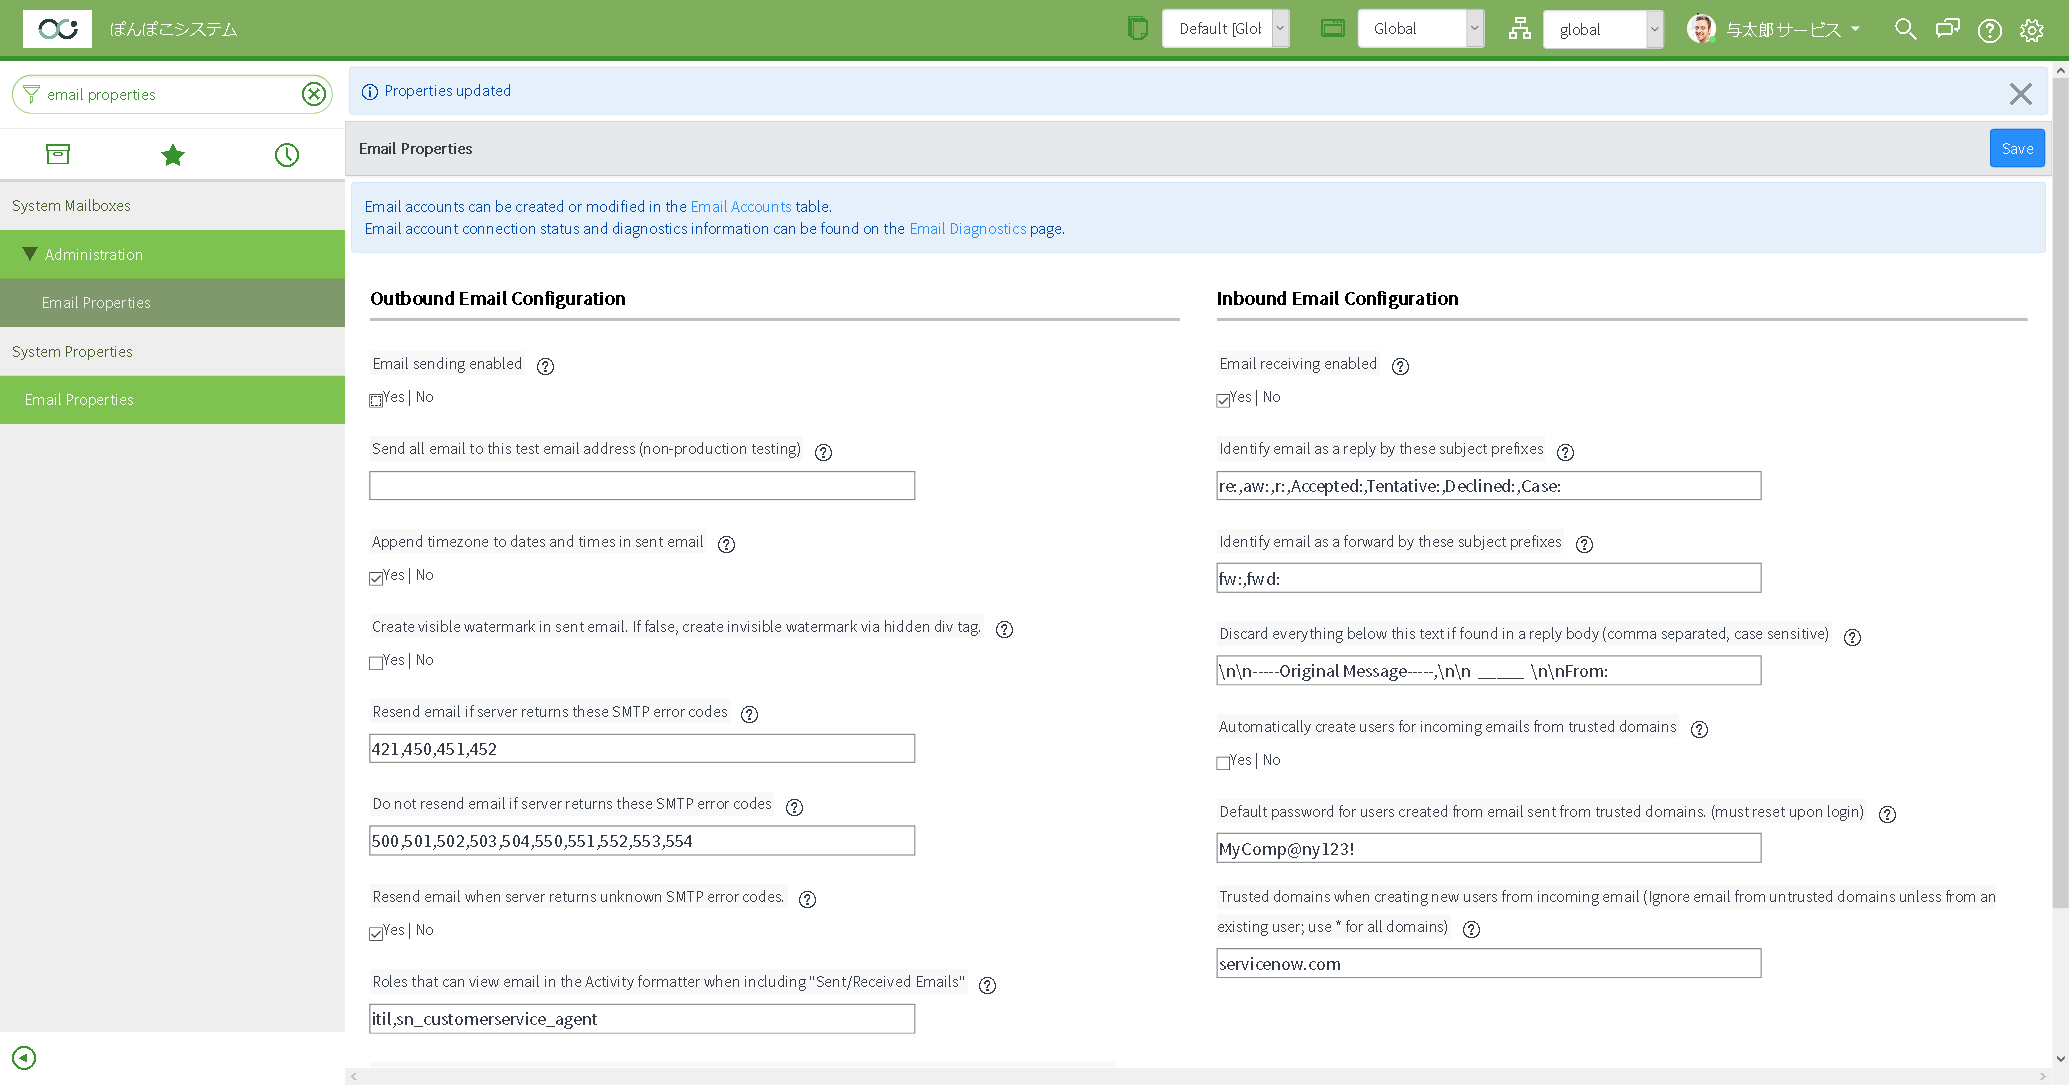Open the Global update set dropdown
This screenshot has width=2069, height=1085.
[1421, 28]
